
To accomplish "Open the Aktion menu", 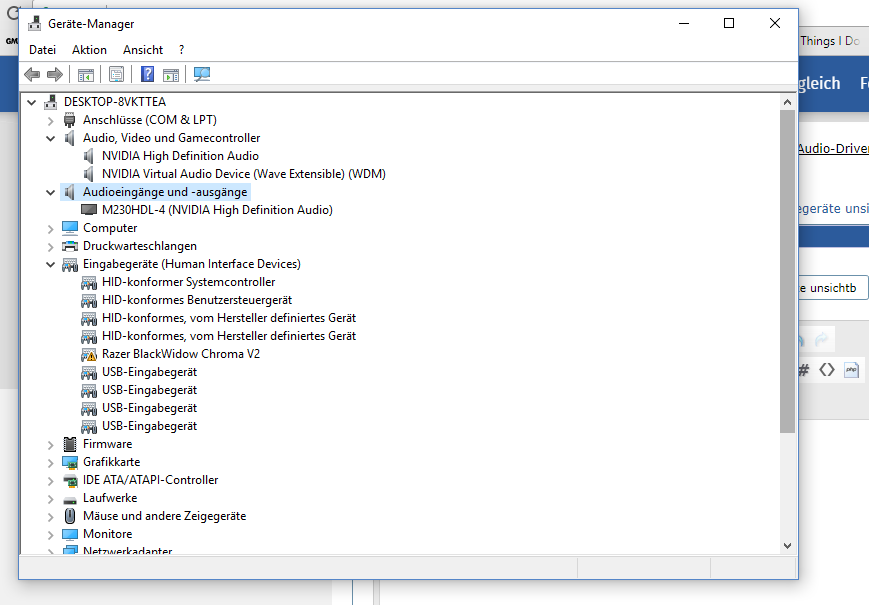I will (x=89, y=50).
